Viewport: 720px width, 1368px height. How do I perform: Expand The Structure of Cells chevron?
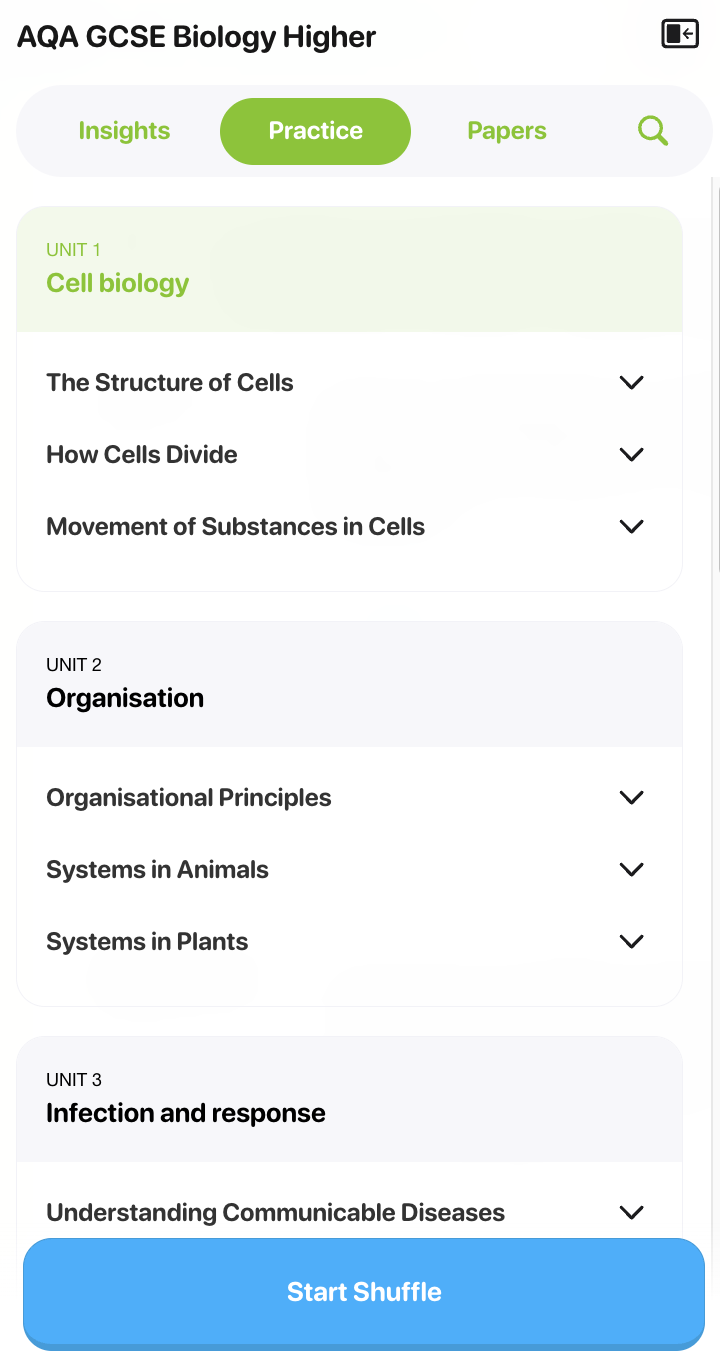[x=631, y=382]
